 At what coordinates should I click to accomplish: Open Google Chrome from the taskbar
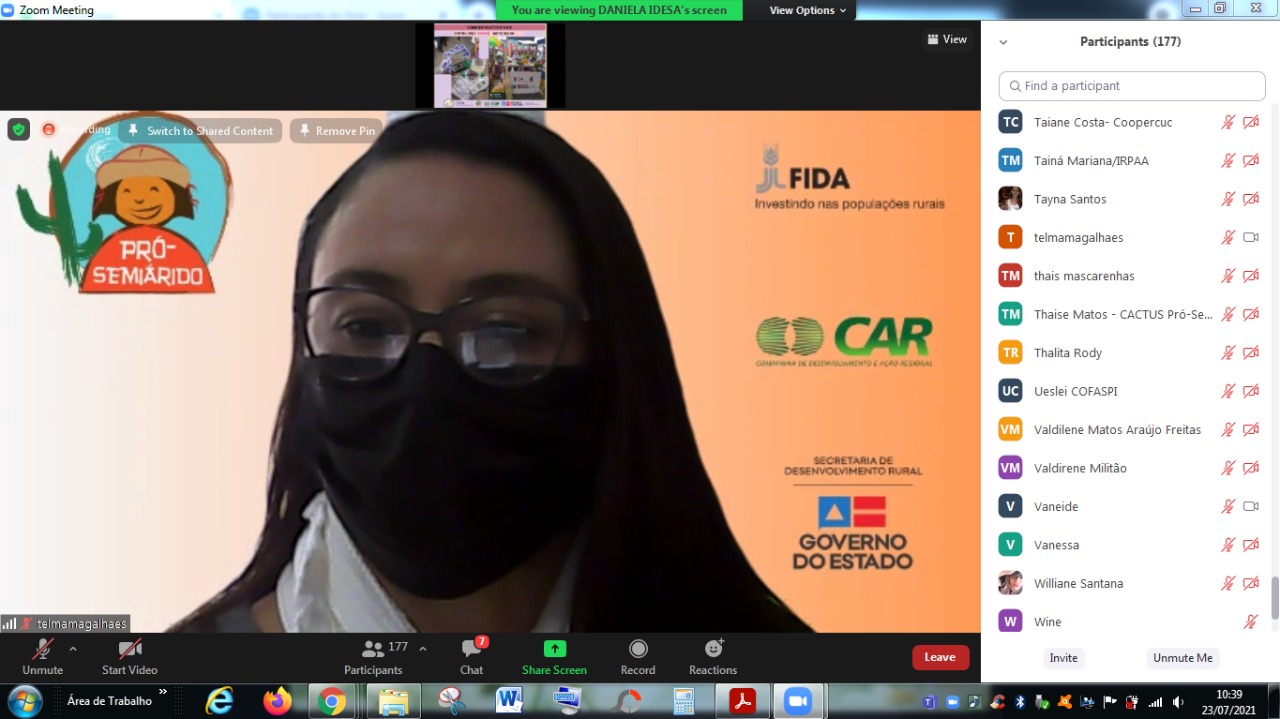pyautogui.click(x=332, y=701)
